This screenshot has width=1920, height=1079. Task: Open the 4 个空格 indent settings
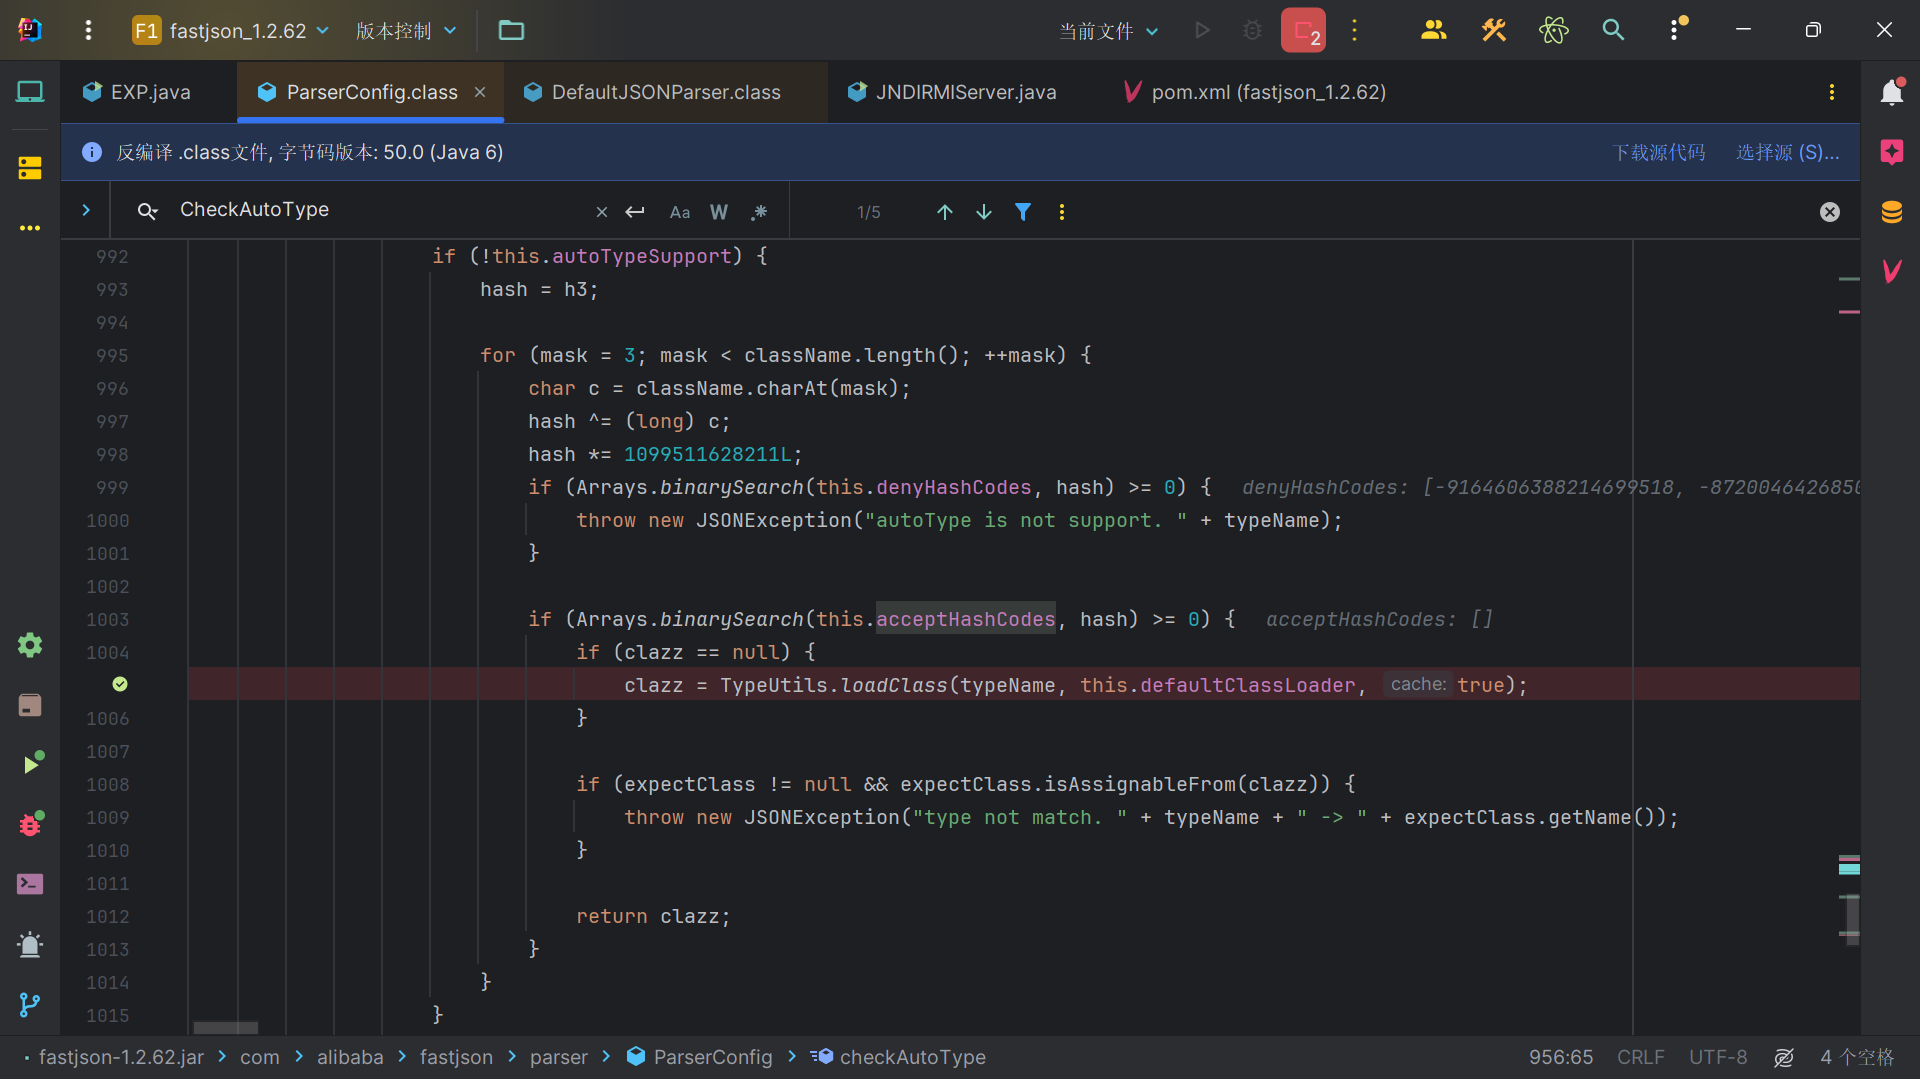coord(1857,1057)
